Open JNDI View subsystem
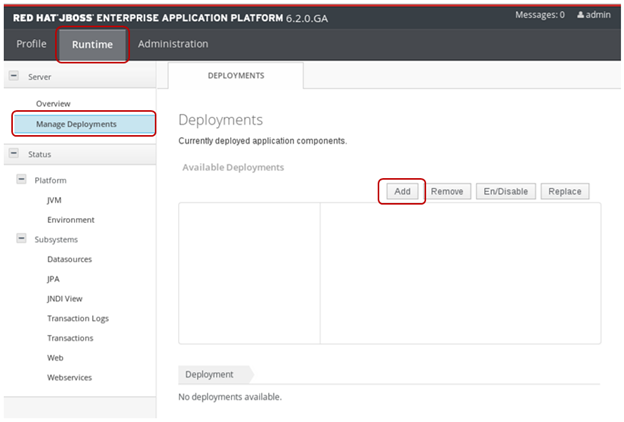Screen dimensions: 624x422 pos(67,298)
